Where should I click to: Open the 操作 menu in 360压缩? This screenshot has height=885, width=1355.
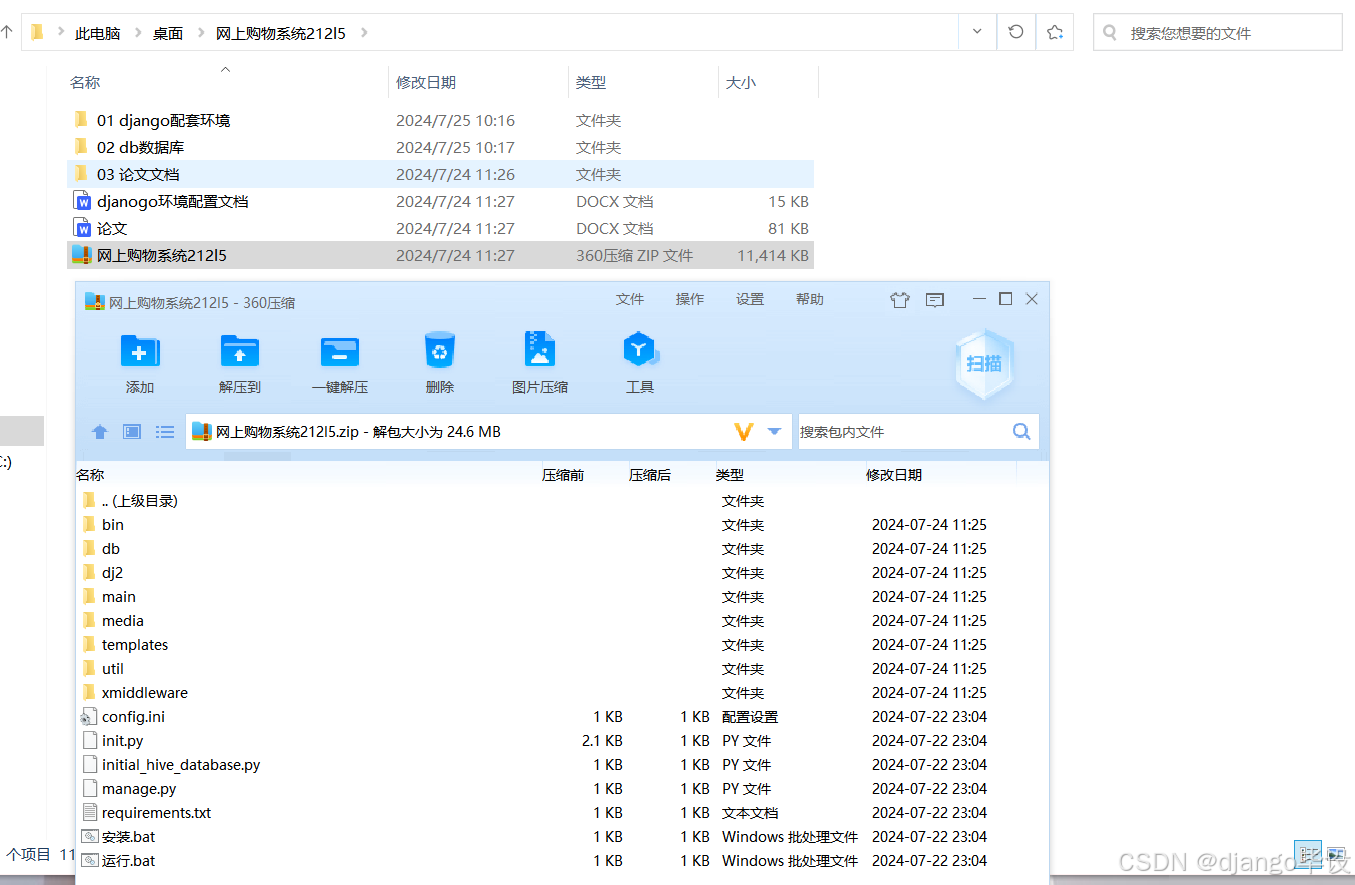click(x=690, y=299)
